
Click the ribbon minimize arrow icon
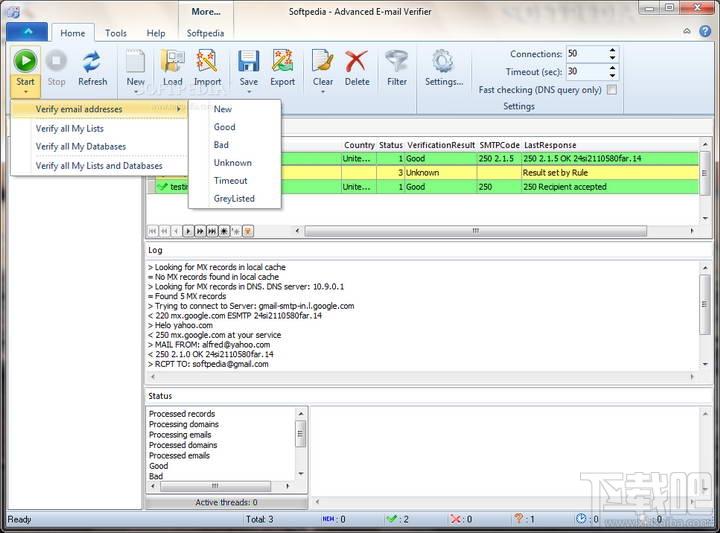(x=687, y=31)
